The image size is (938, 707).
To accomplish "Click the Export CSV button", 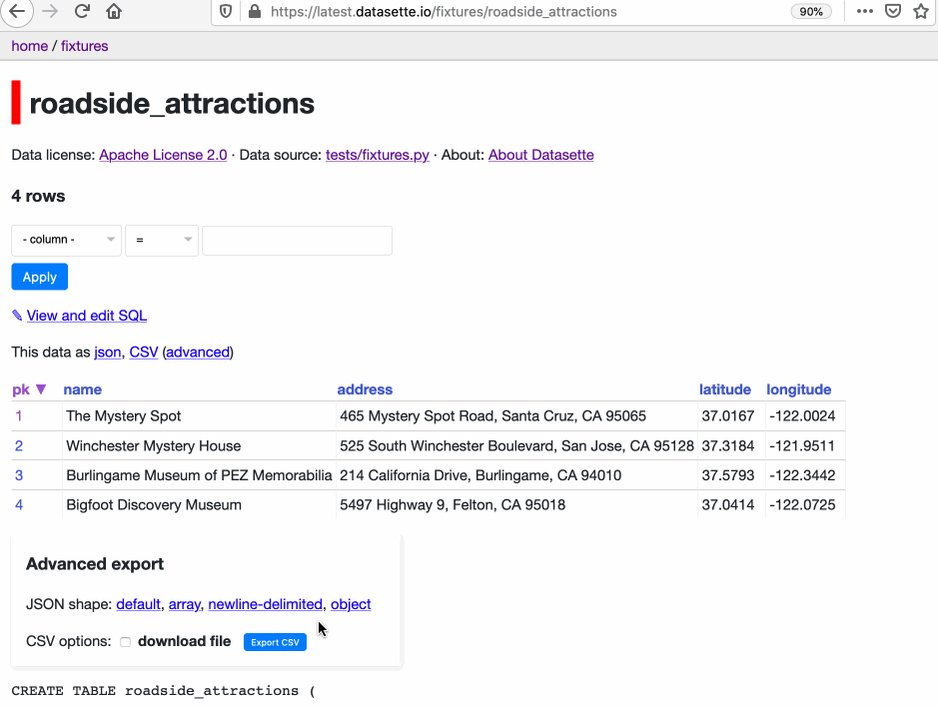I will pyautogui.click(x=275, y=642).
